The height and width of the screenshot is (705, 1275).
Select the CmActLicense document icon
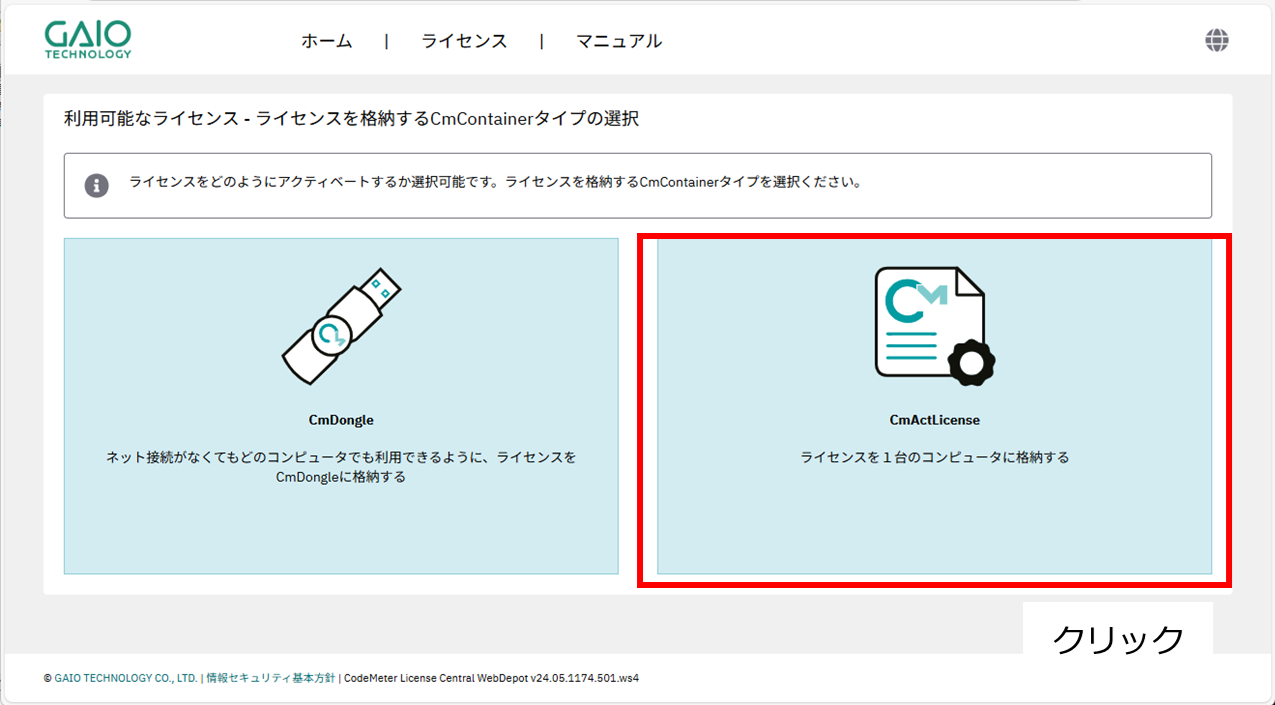tap(928, 322)
